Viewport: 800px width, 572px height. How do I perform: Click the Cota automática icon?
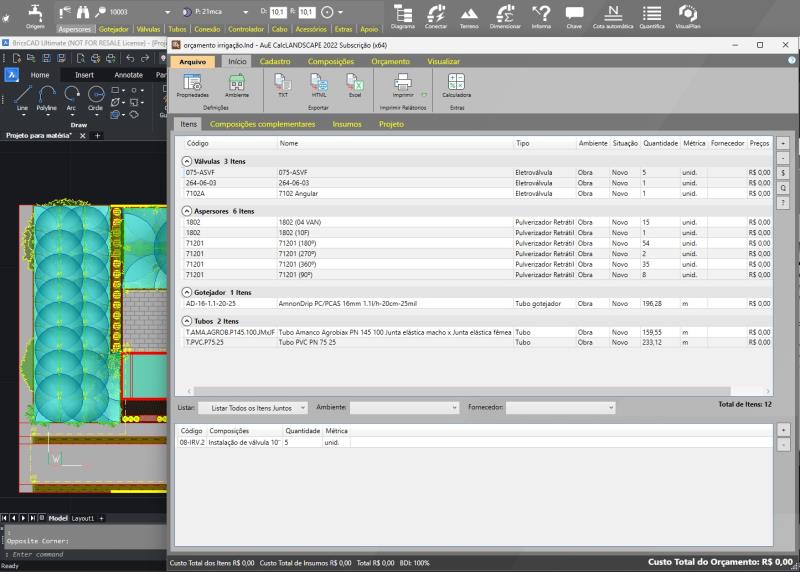(613, 17)
